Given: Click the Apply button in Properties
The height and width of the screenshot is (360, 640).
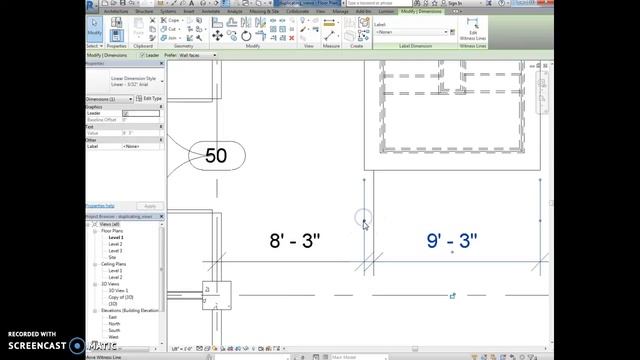Looking at the screenshot, I should (x=150, y=206).
